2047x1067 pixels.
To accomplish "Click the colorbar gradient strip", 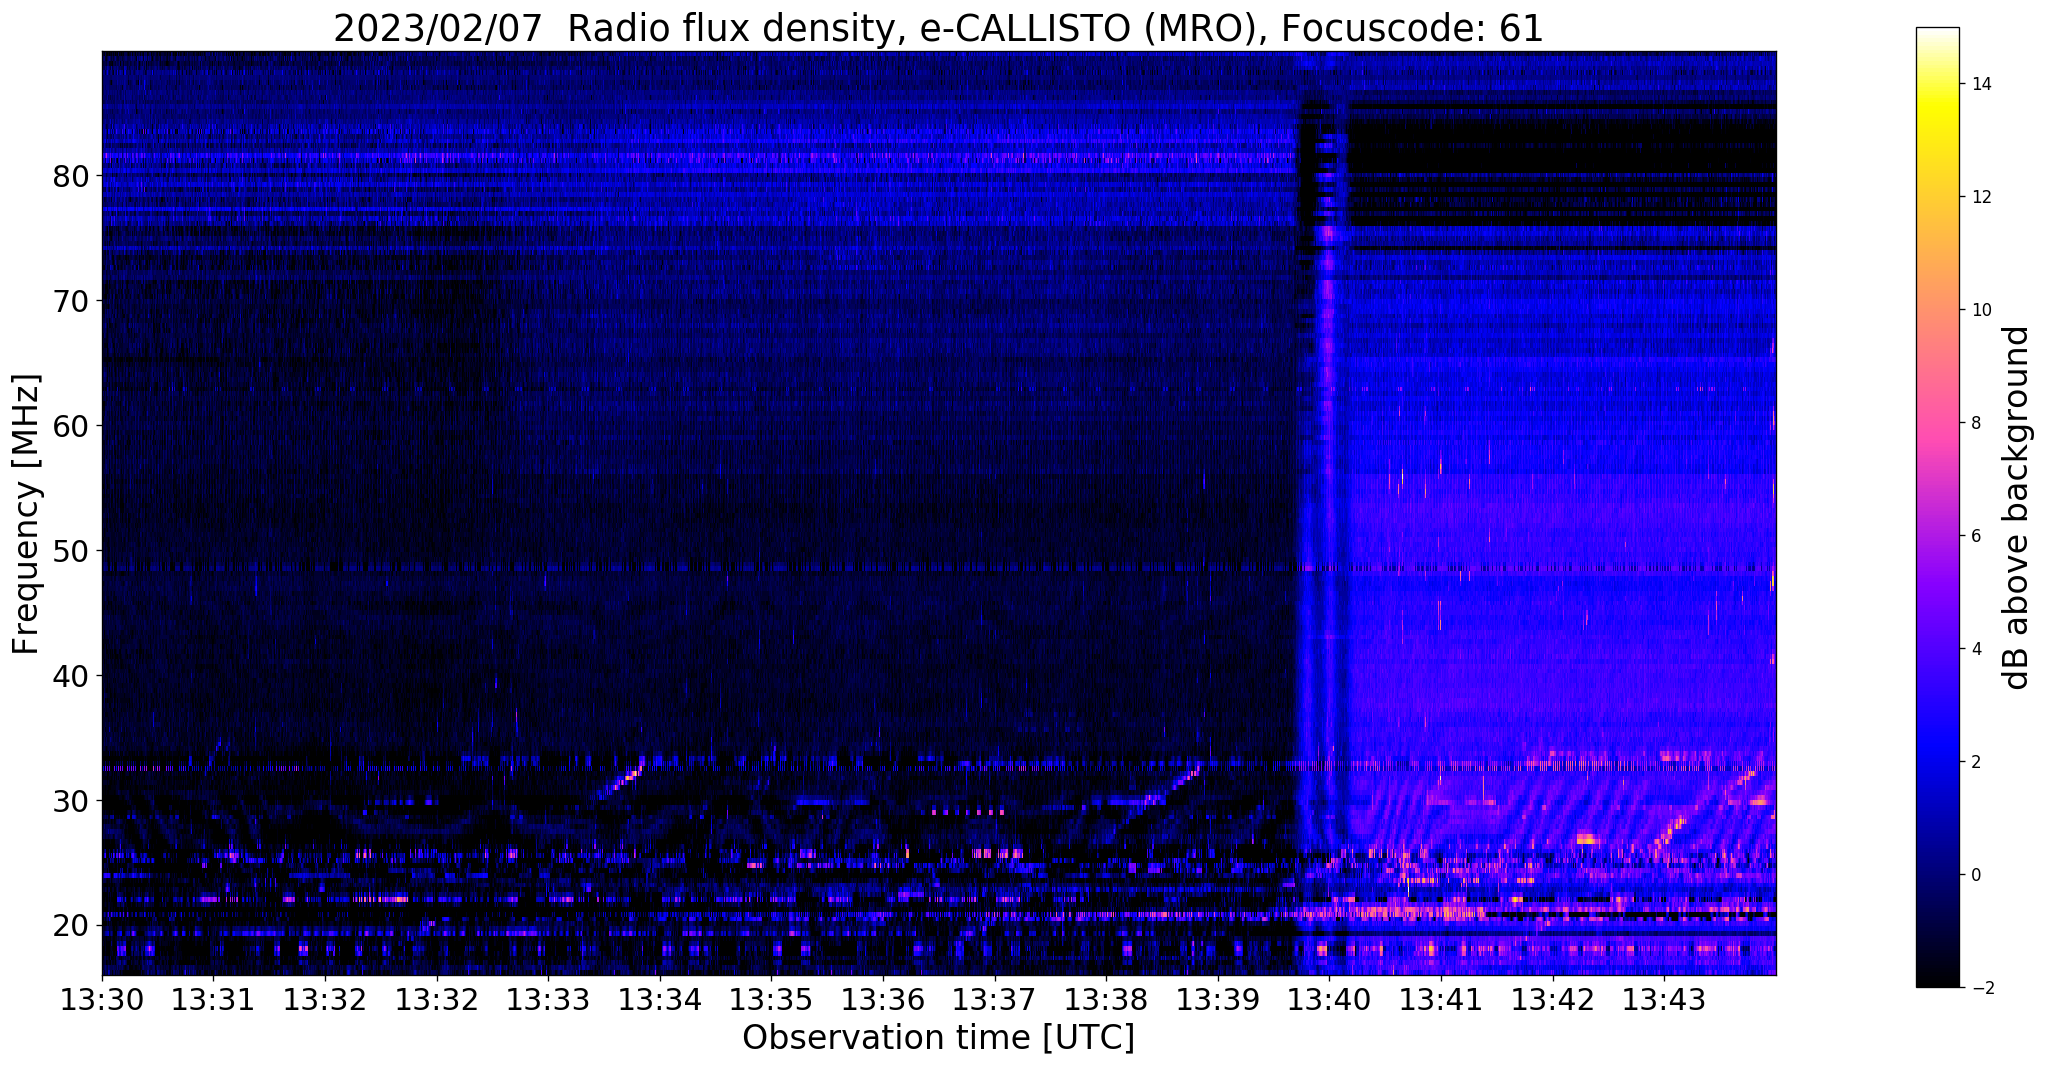I will coord(1937,507).
